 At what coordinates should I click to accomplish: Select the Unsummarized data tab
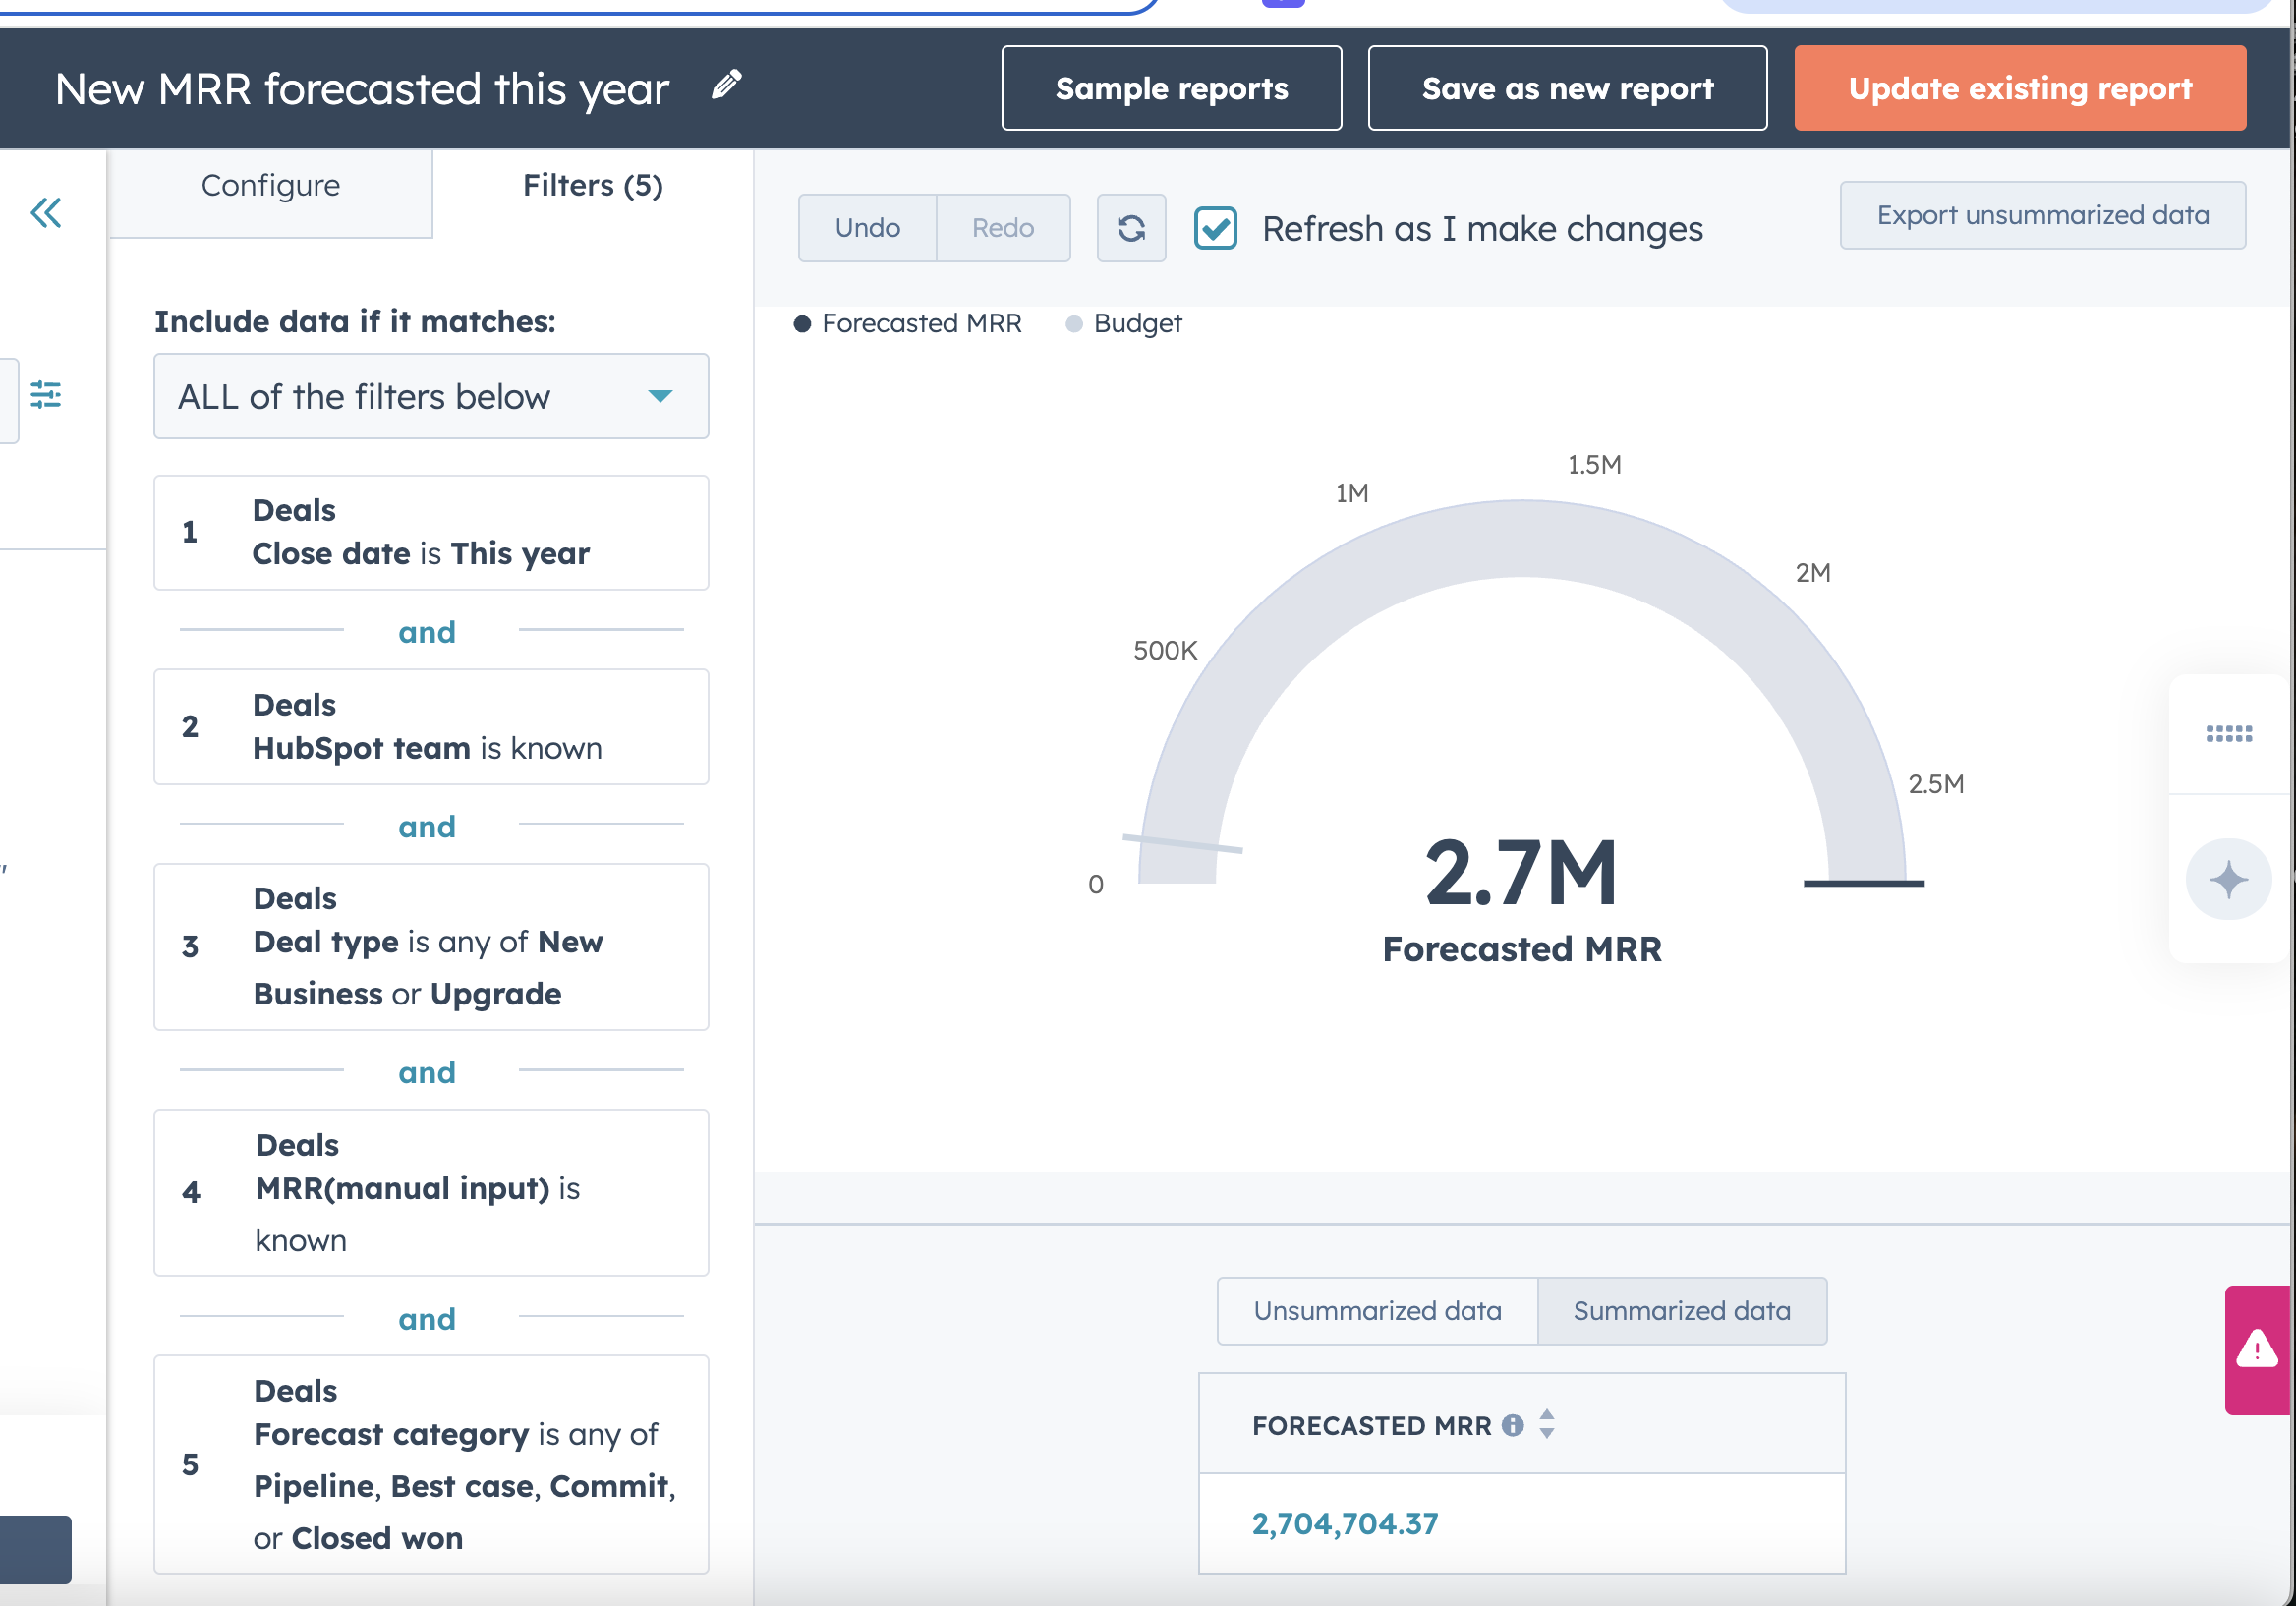pos(1377,1311)
